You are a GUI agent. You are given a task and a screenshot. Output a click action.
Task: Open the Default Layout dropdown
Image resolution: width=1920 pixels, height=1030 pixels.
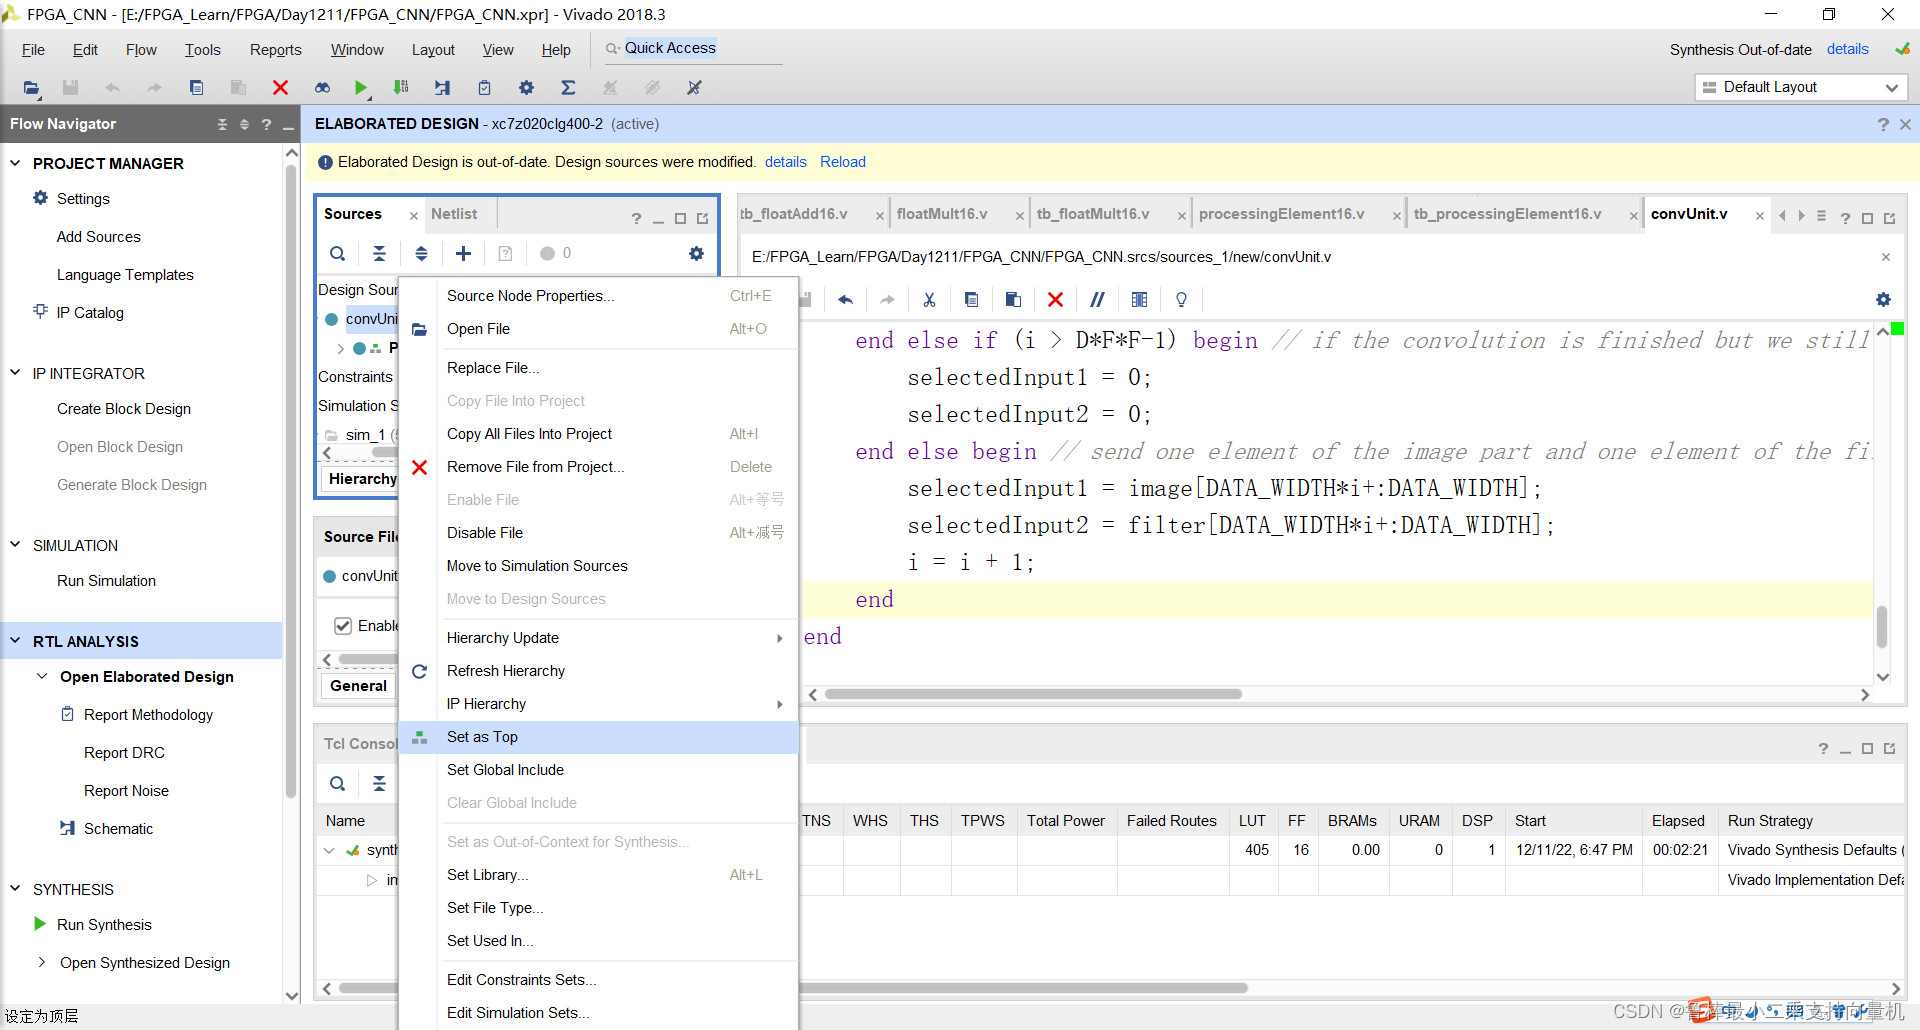tap(1801, 88)
